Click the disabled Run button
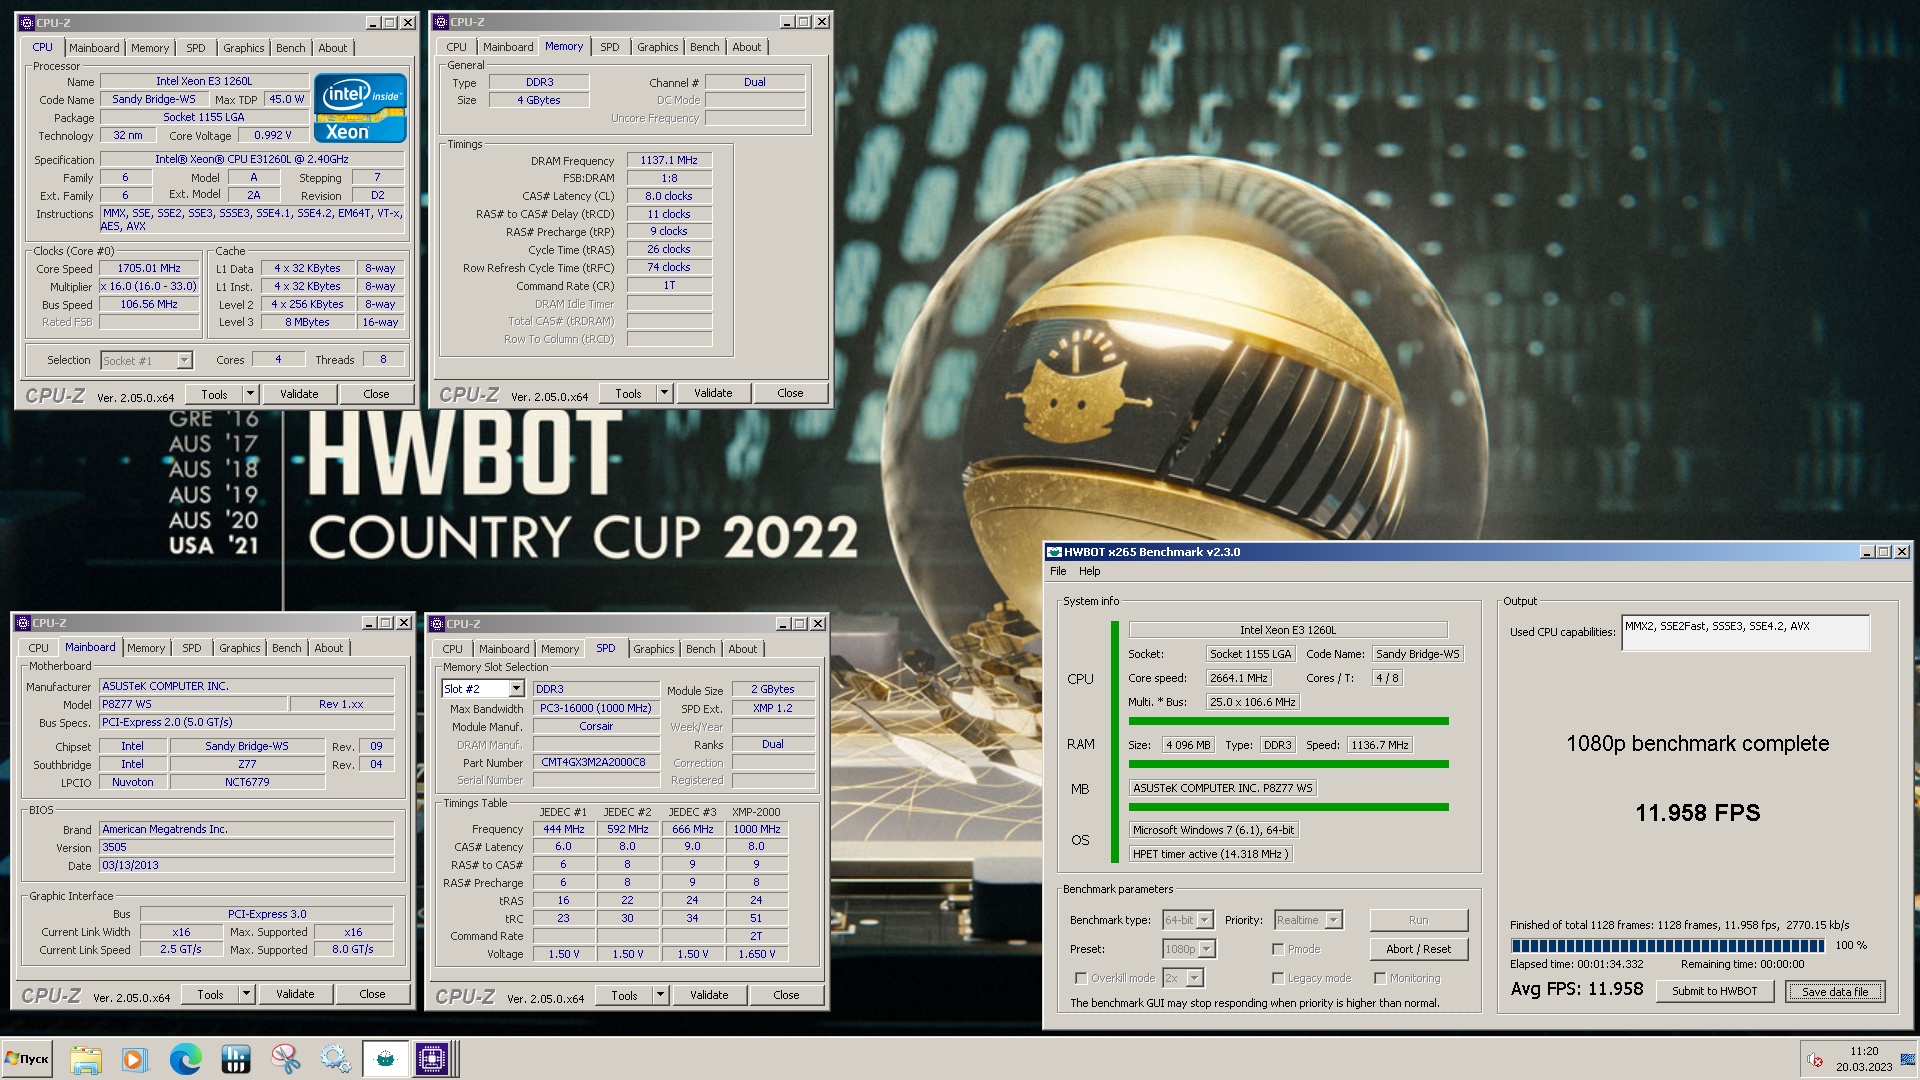Image resolution: width=1920 pixels, height=1080 pixels. [x=1418, y=920]
